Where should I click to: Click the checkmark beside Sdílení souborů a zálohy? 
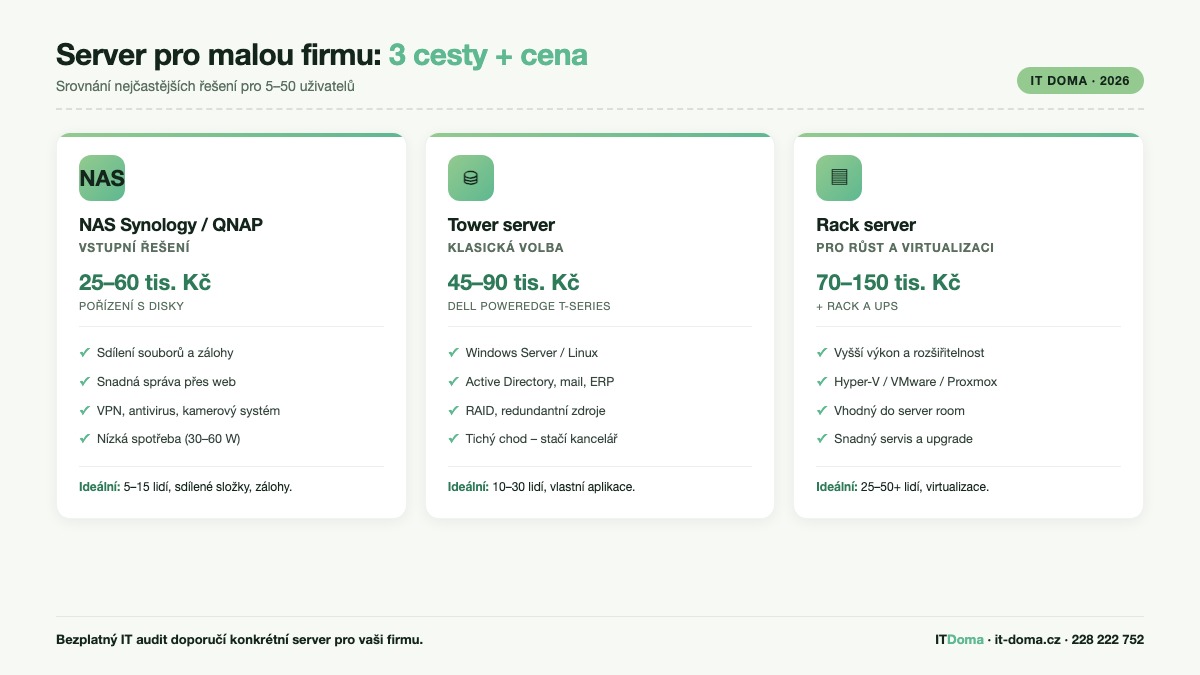[x=85, y=353]
